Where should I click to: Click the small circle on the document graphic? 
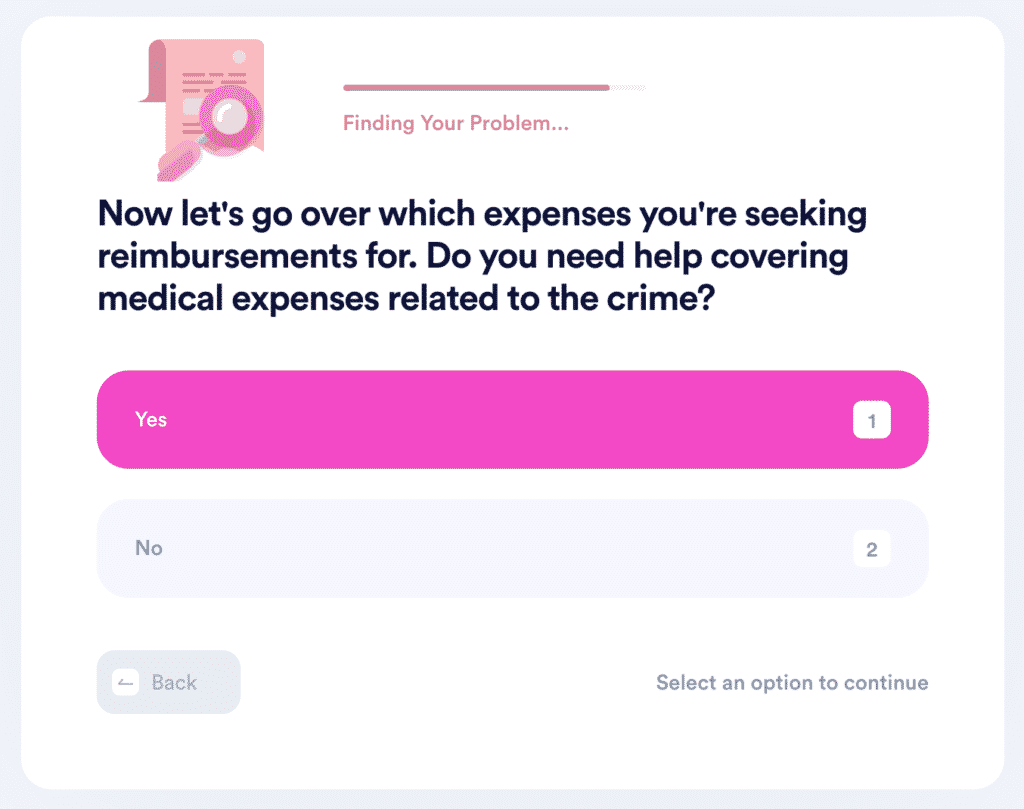coord(240,57)
